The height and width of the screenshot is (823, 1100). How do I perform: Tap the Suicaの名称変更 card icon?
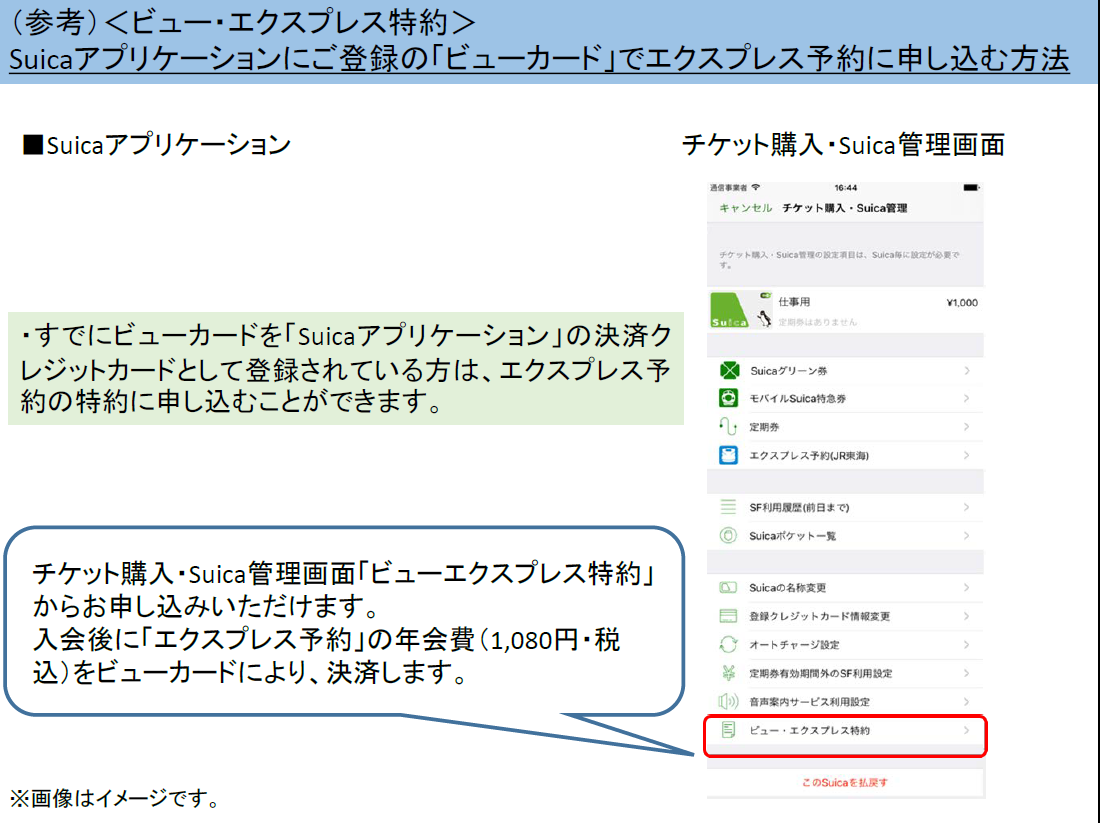click(728, 587)
